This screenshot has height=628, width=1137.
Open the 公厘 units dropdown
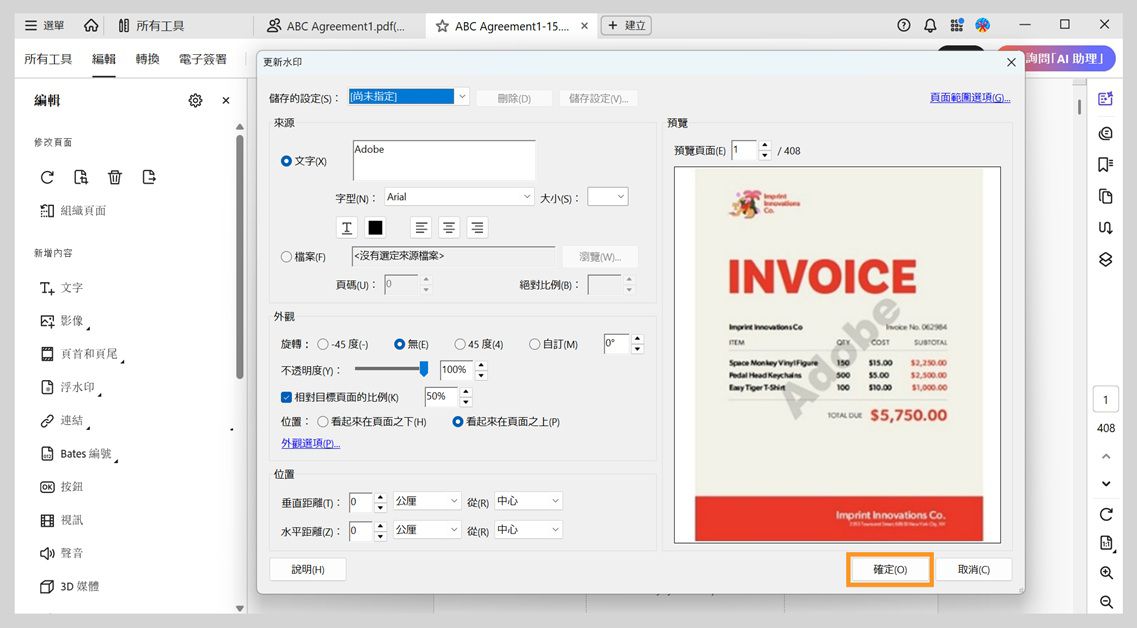427,500
